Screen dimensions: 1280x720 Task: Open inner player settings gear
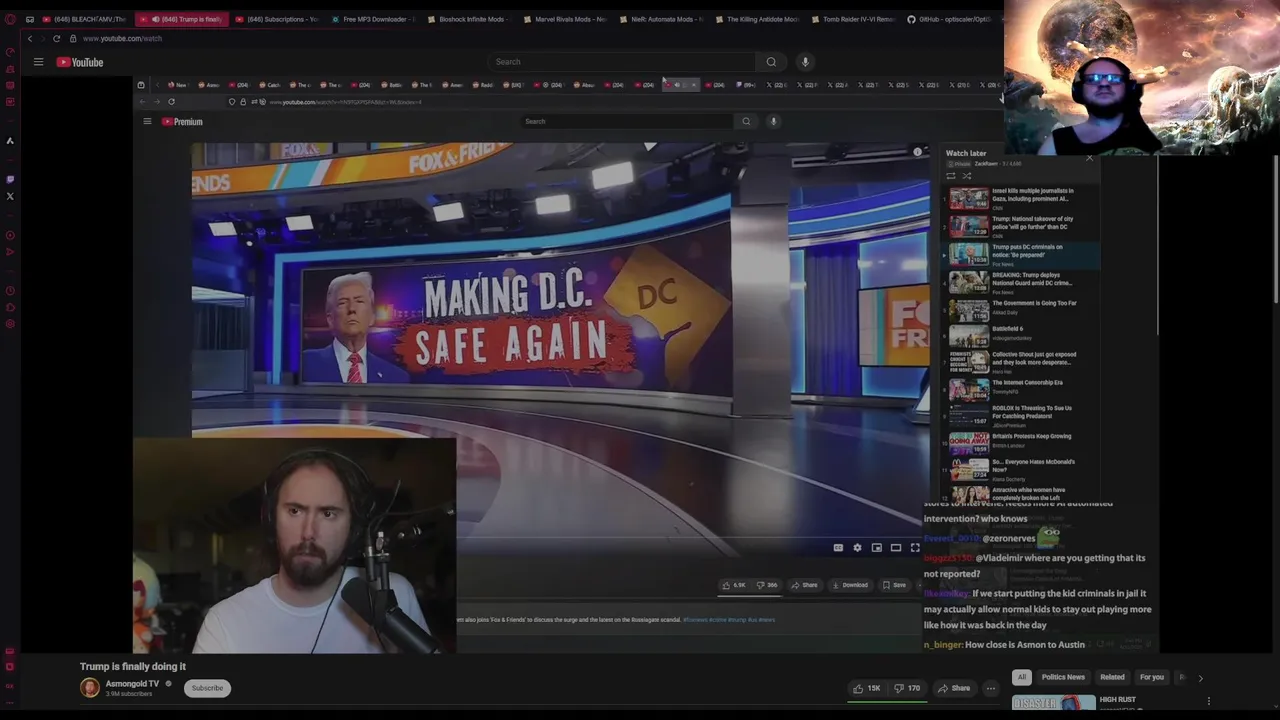coord(857,548)
